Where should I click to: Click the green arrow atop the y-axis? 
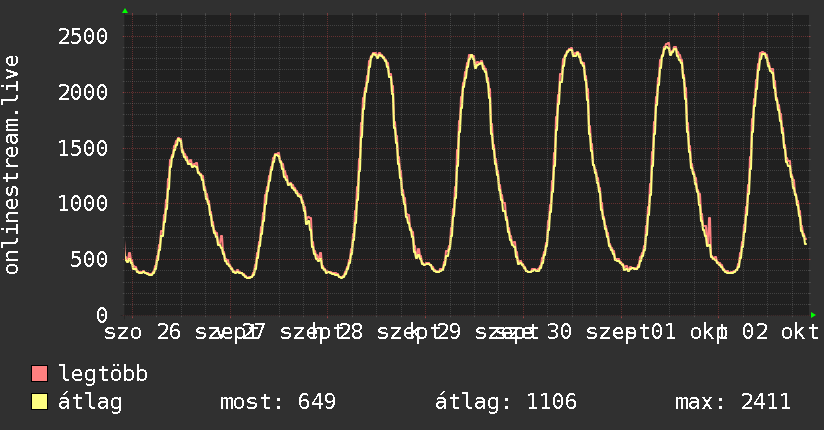(x=125, y=11)
